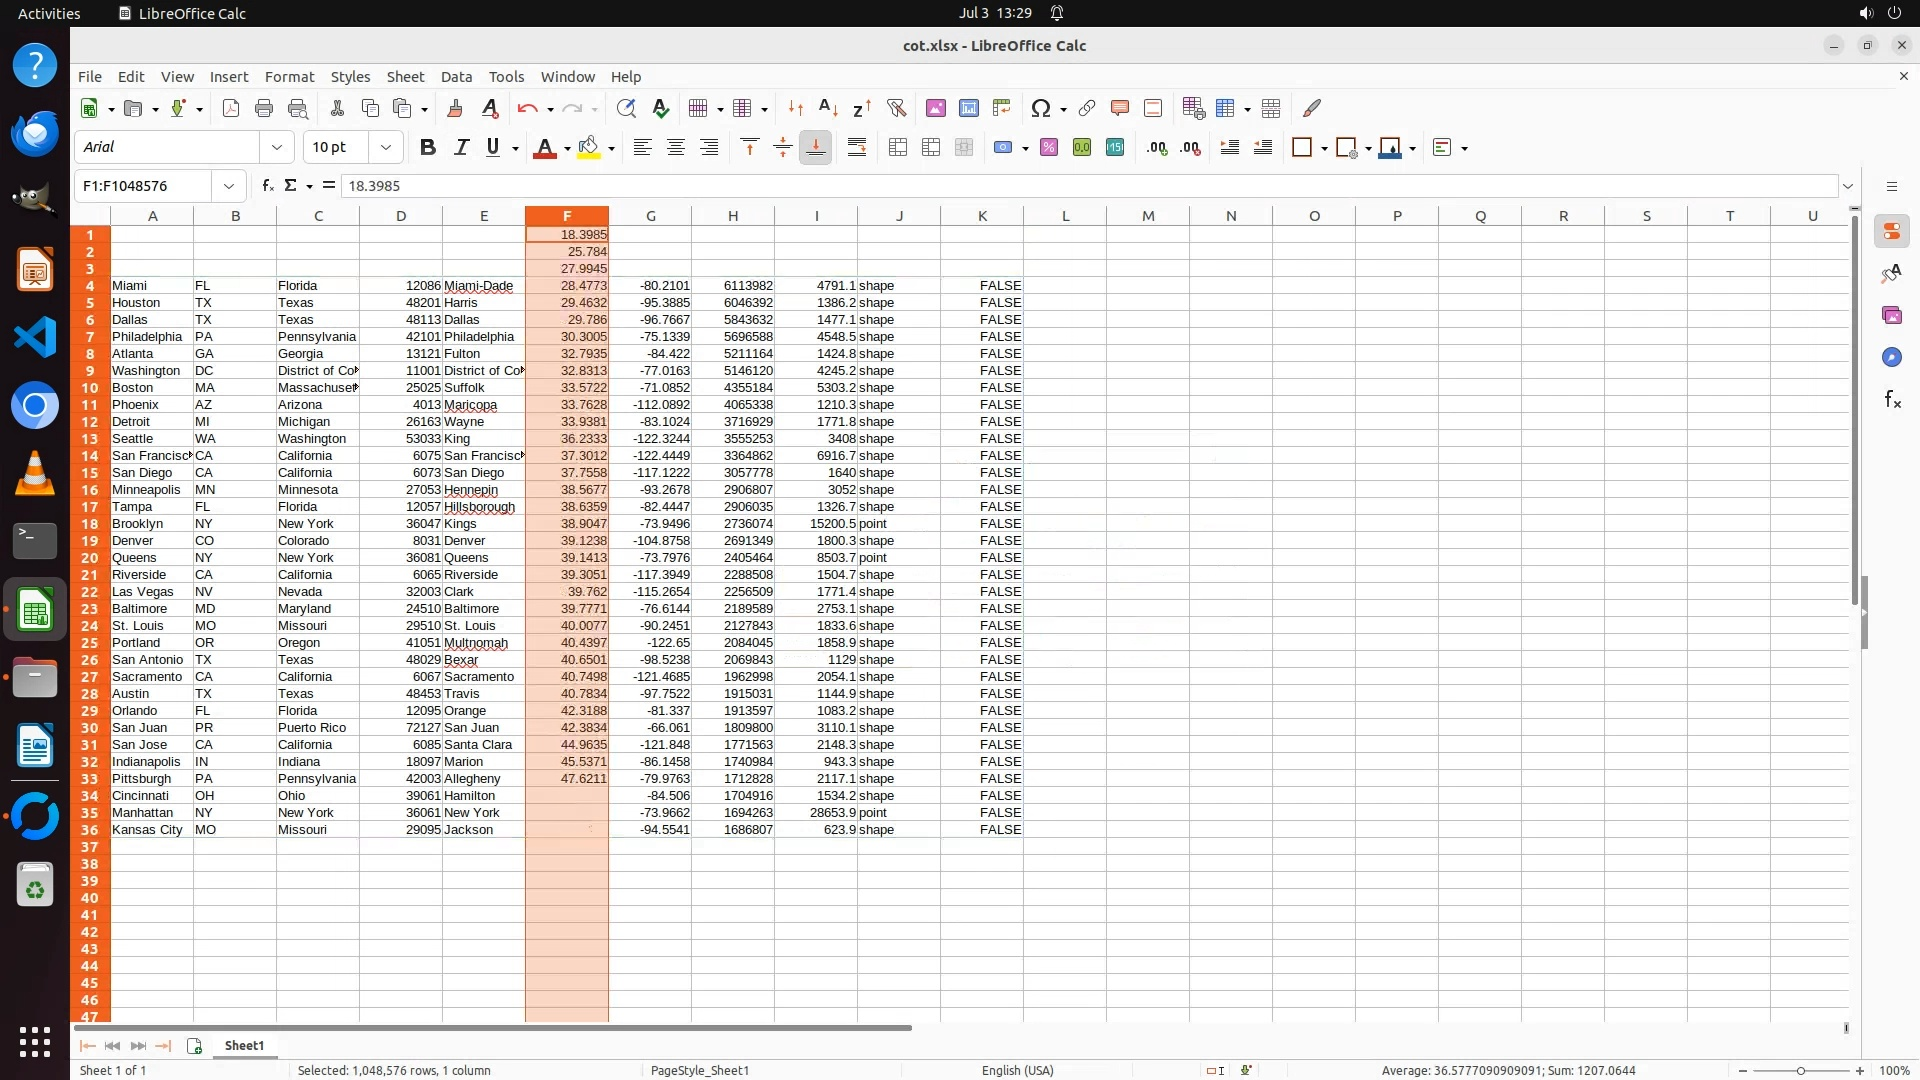Toggle italic text style
Screen dimensions: 1920x1080
point(461,148)
